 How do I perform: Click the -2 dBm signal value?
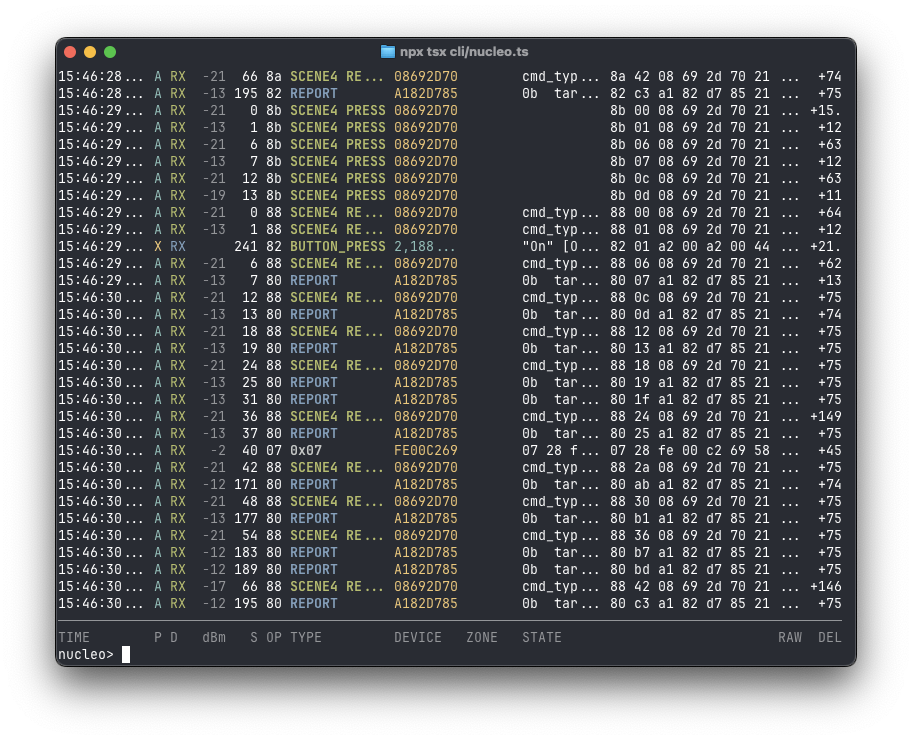click(x=218, y=451)
